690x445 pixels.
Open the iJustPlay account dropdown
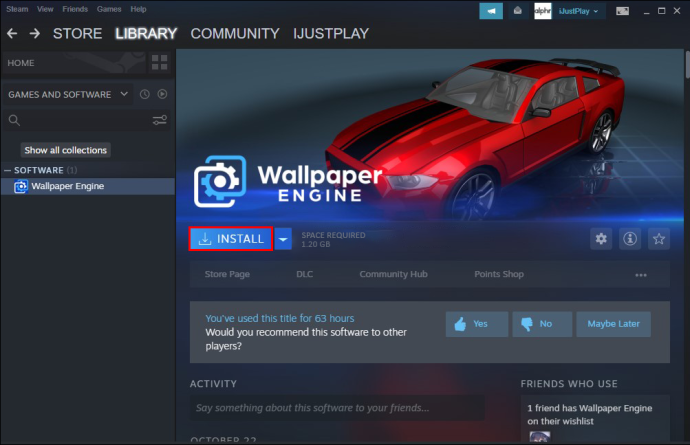pos(578,11)
